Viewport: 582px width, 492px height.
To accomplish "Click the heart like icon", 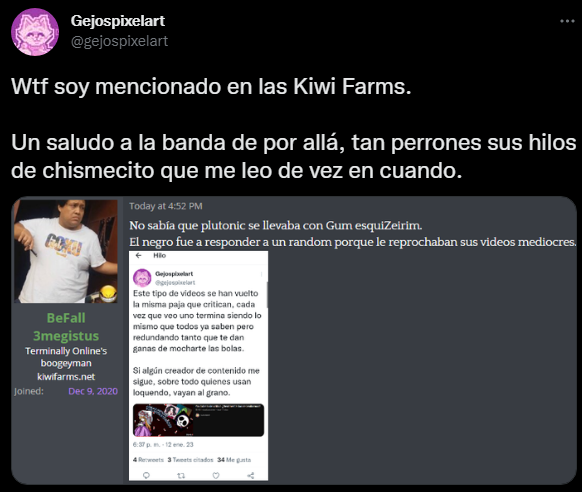I will pos(216,475).
